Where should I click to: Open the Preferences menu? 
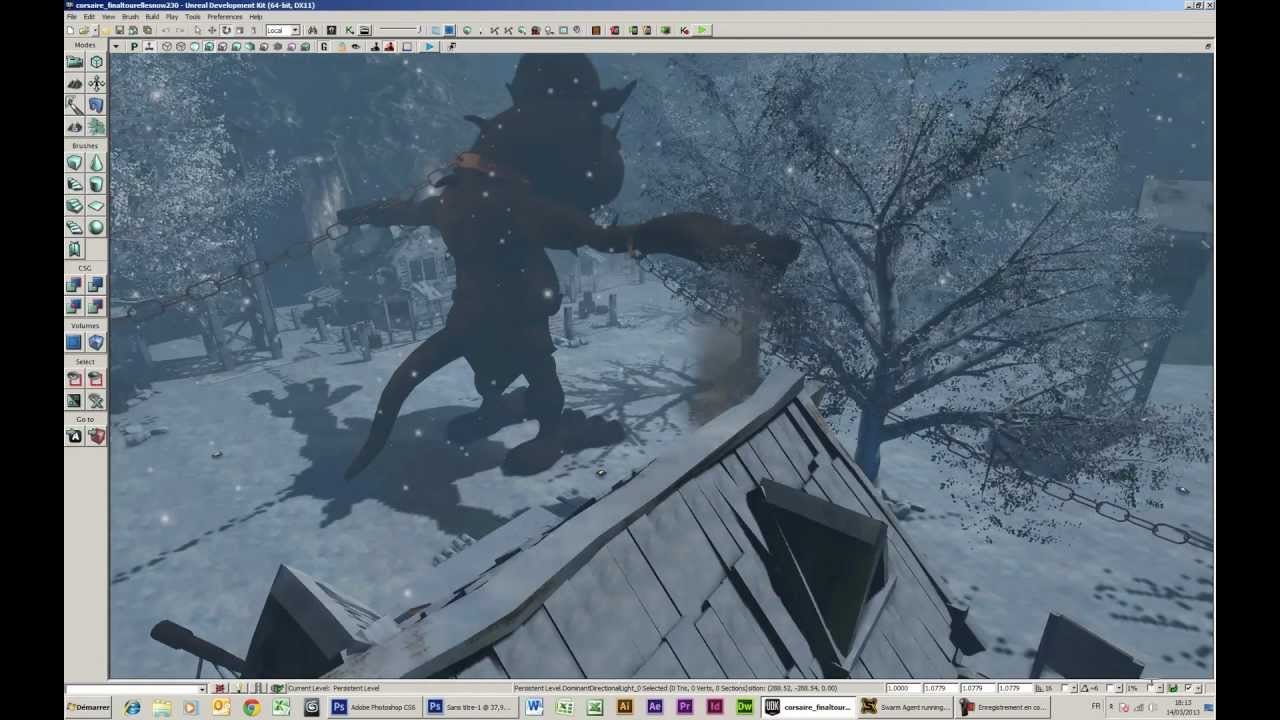pos(225,16)
